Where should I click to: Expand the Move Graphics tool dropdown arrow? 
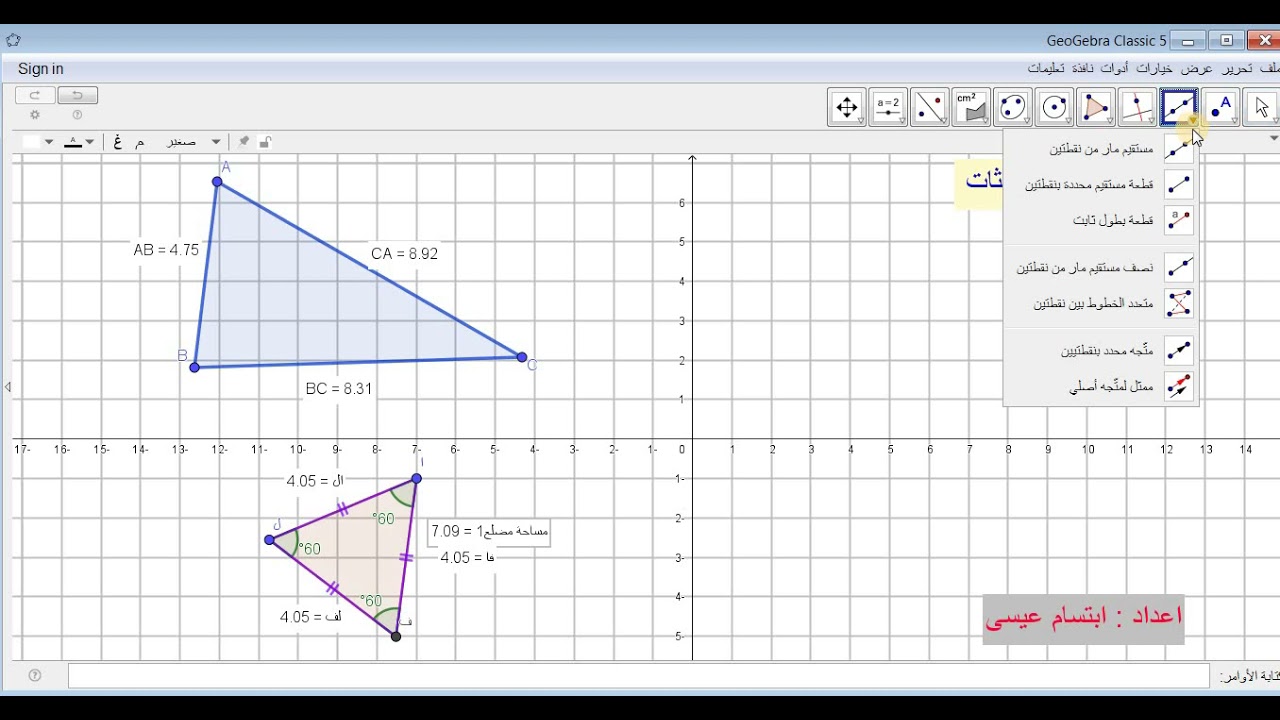pos(861,120)
